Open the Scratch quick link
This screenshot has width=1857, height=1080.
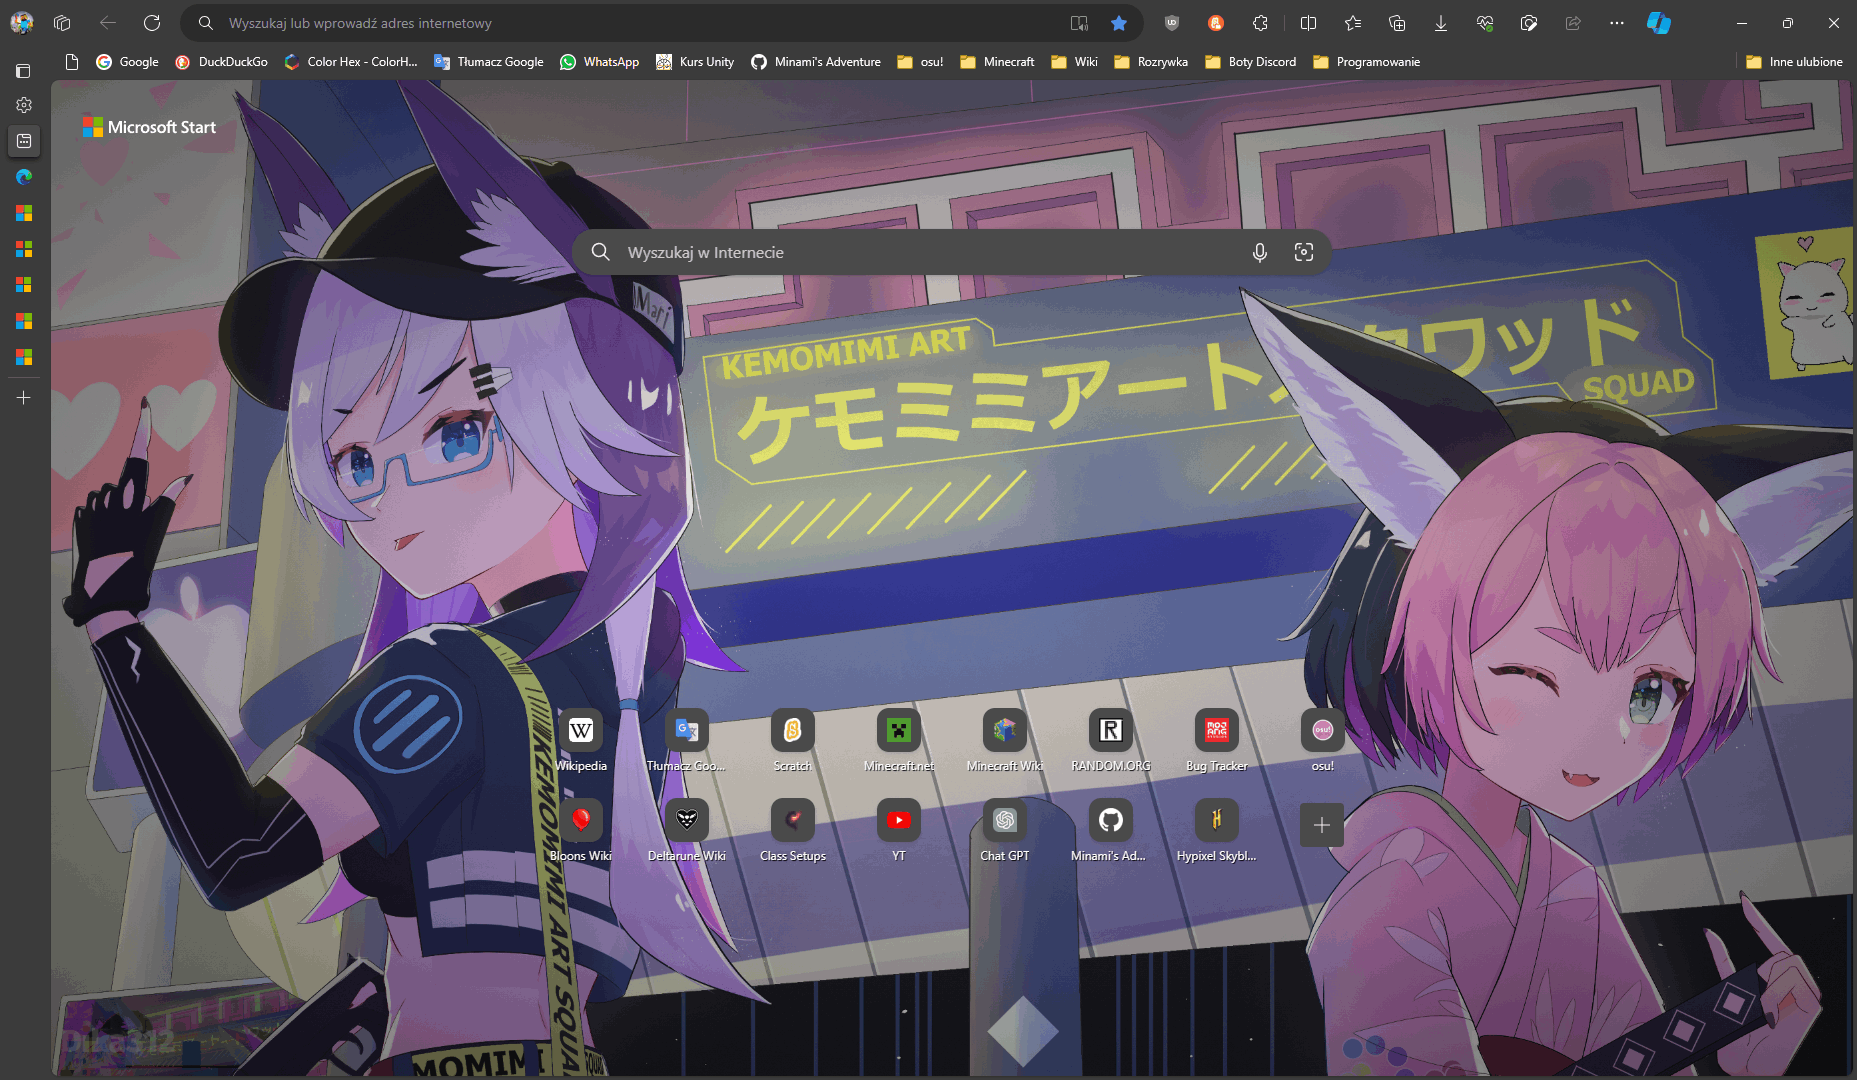(x=793, y=741)
